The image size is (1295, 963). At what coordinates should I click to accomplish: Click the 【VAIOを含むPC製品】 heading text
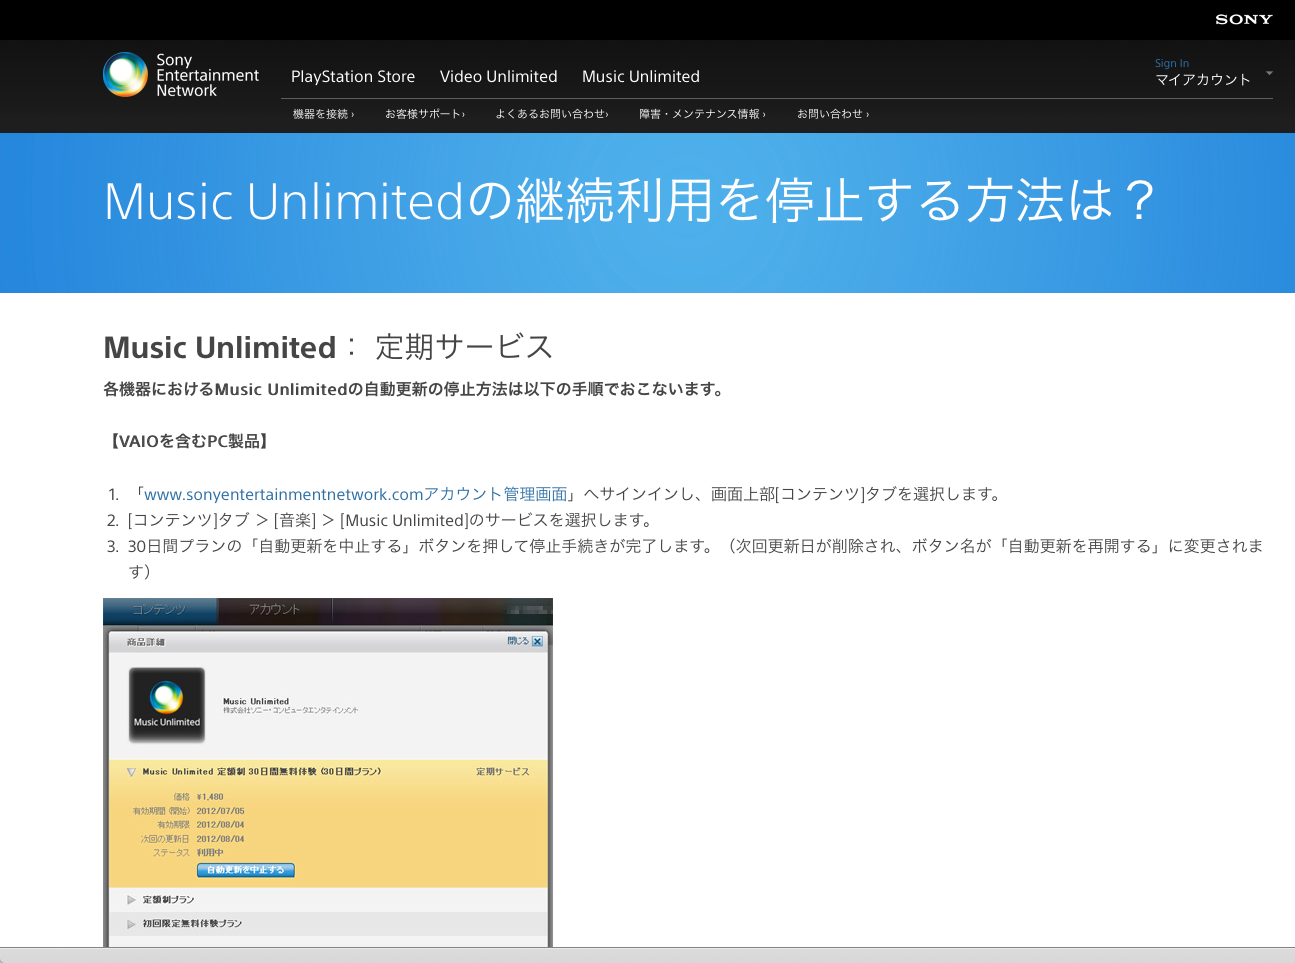188,441
